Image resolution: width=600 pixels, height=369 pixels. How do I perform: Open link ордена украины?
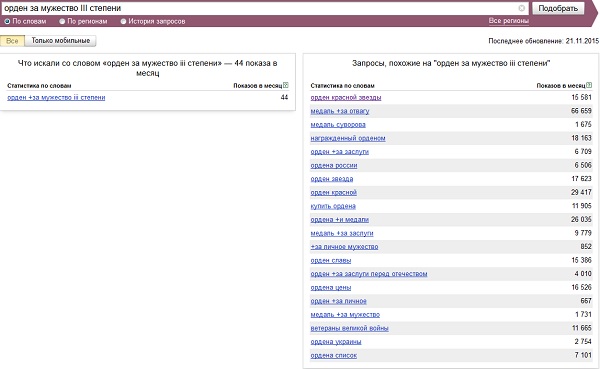336,342
